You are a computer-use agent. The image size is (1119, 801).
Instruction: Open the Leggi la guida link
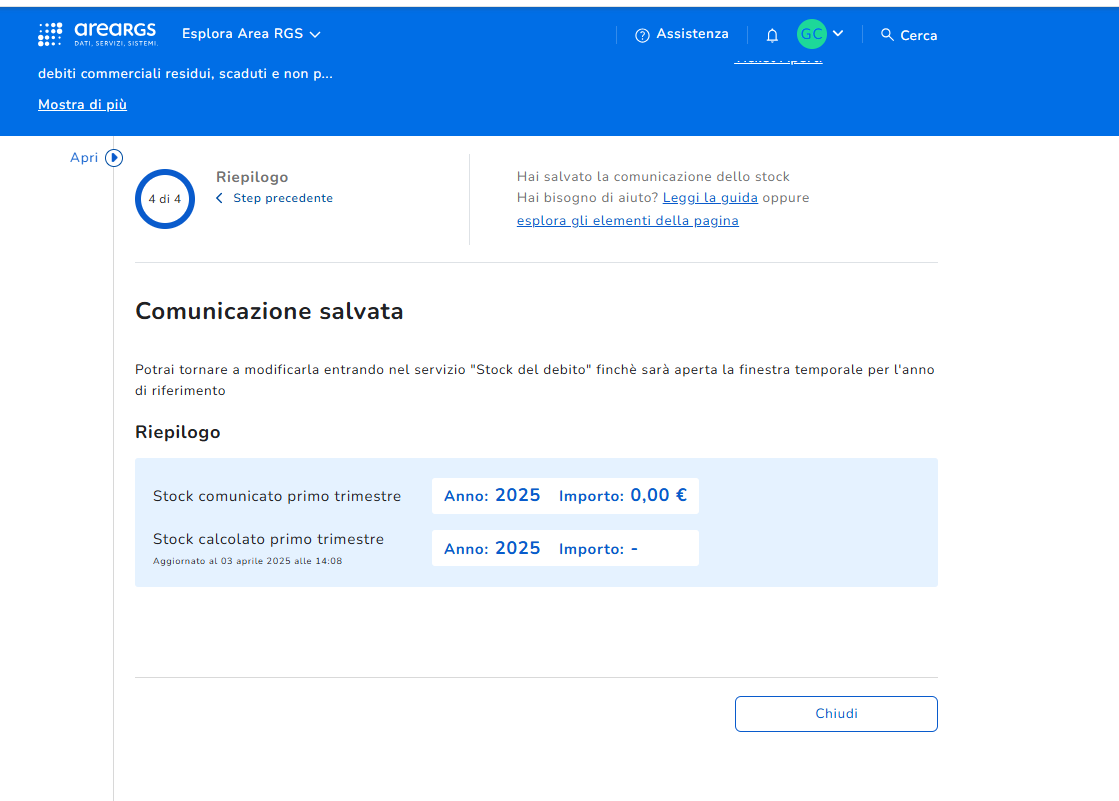pos(710,198)
